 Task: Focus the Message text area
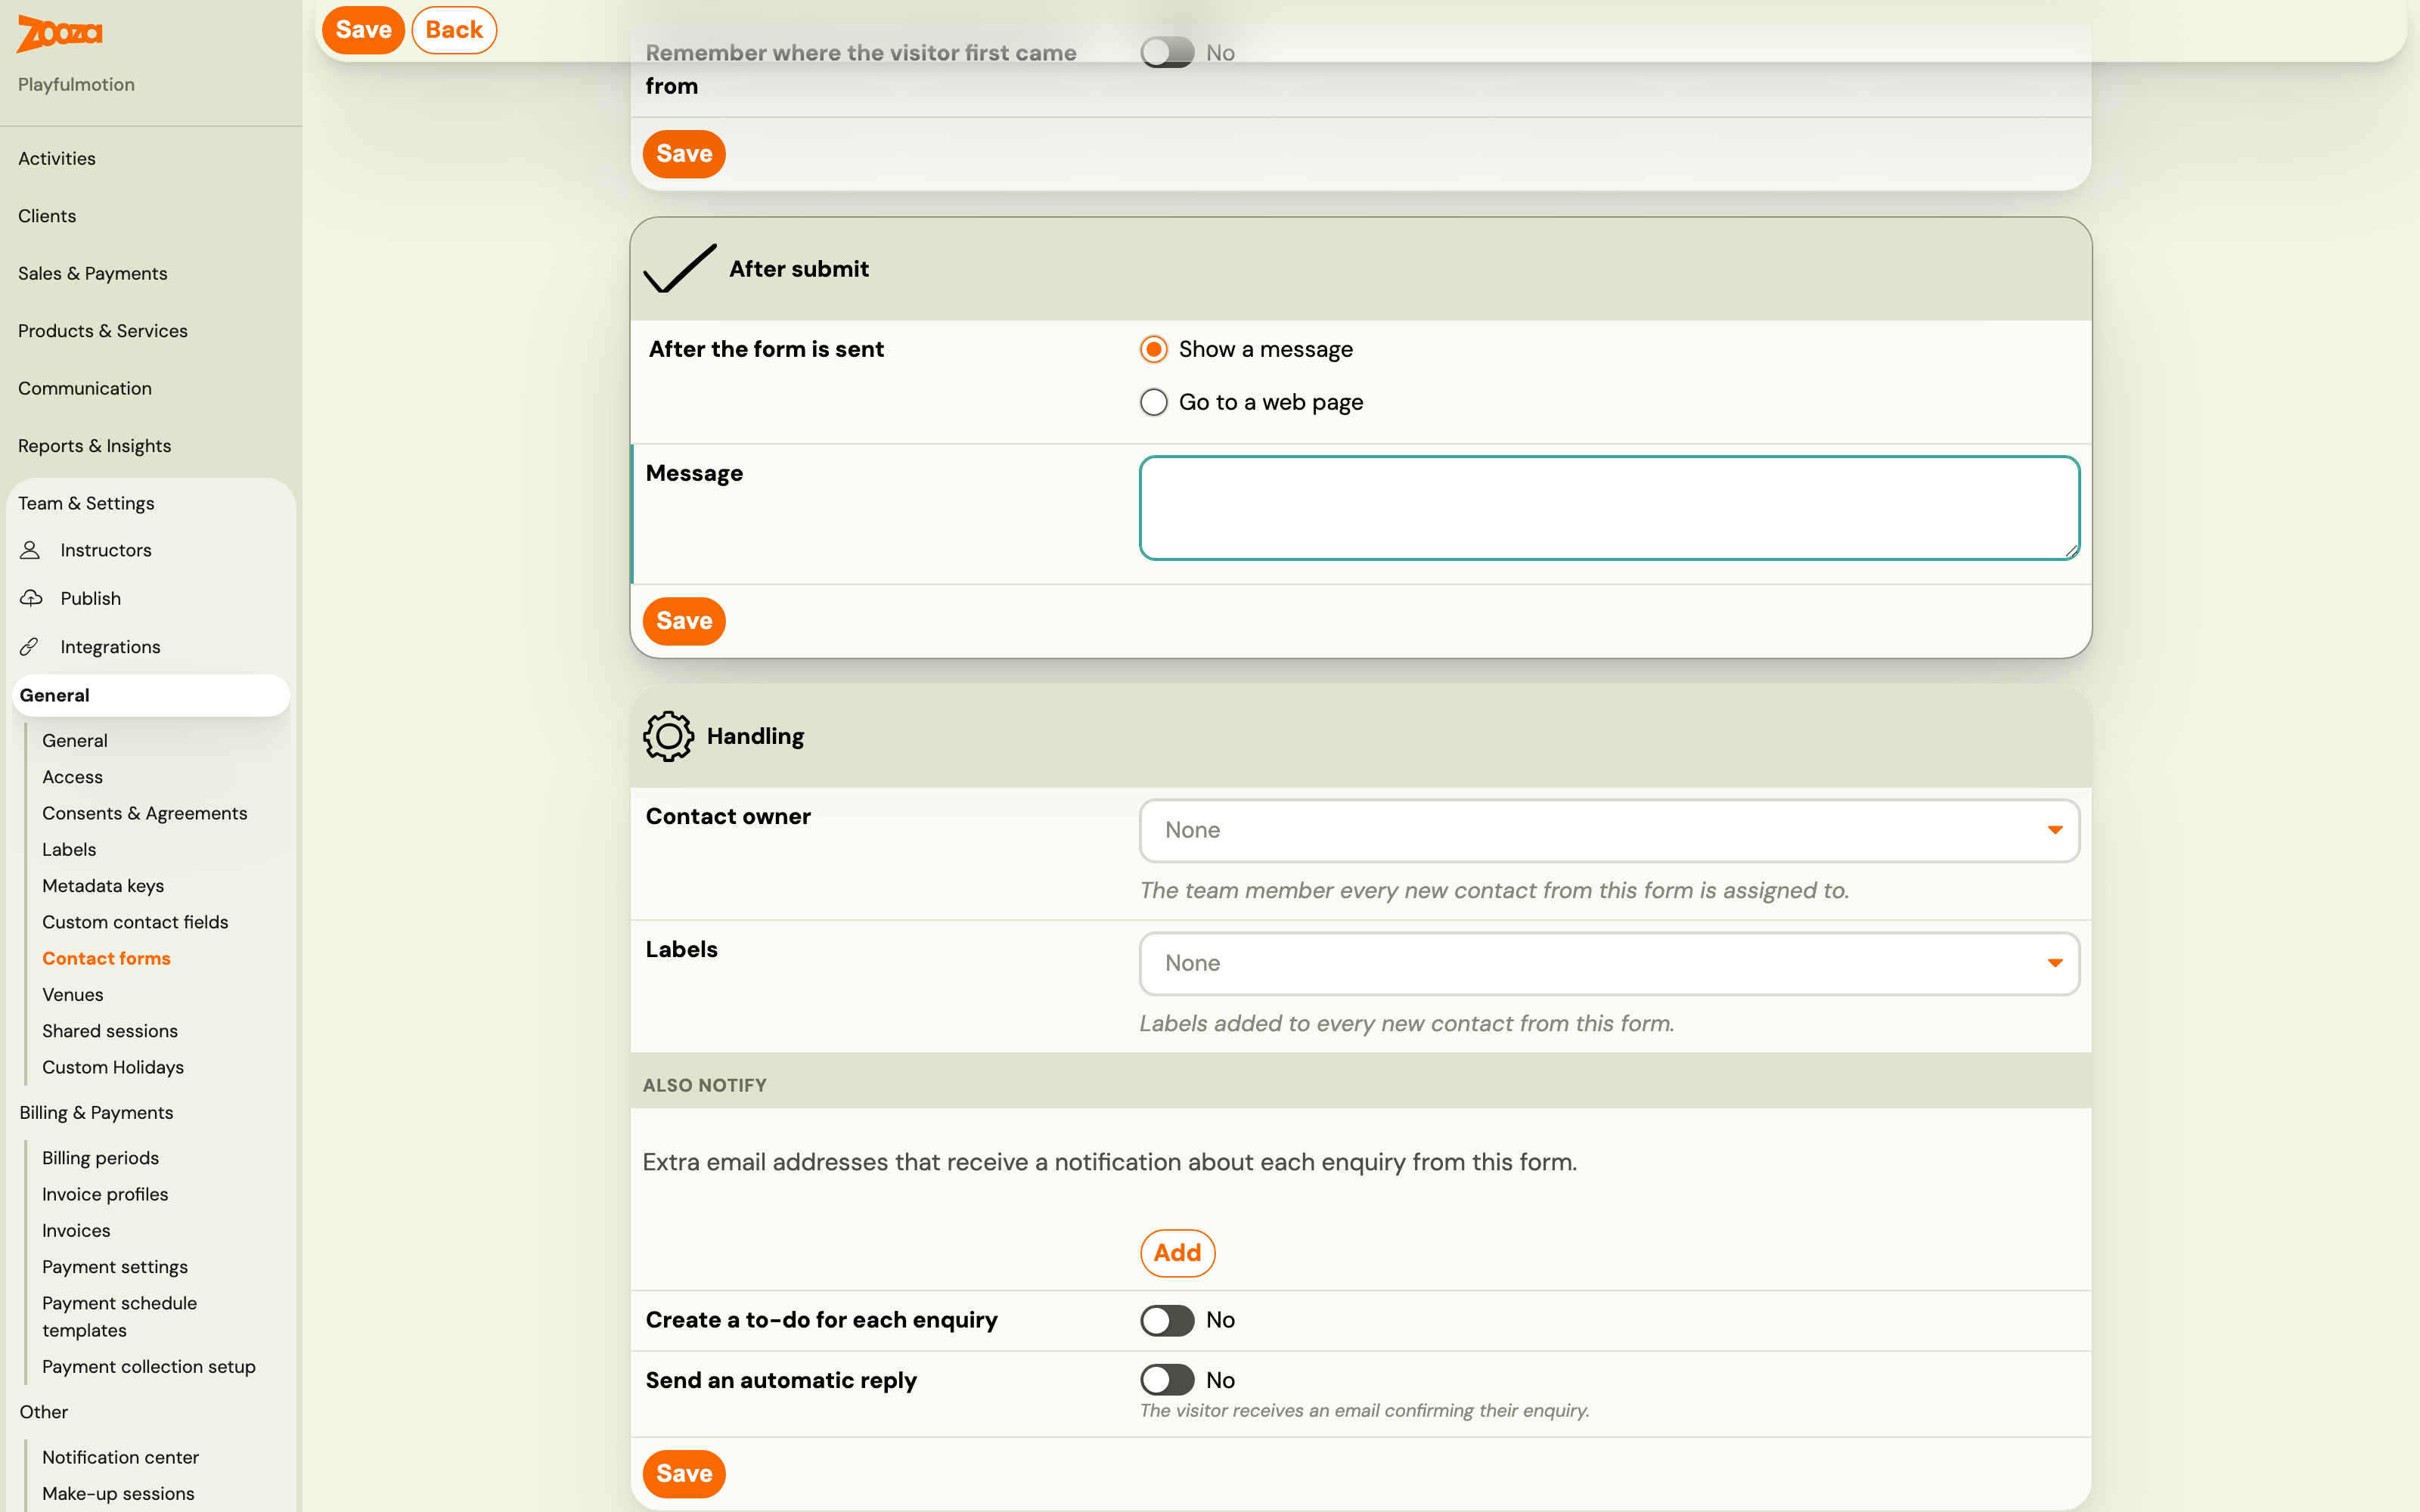tap(1609, 508)
